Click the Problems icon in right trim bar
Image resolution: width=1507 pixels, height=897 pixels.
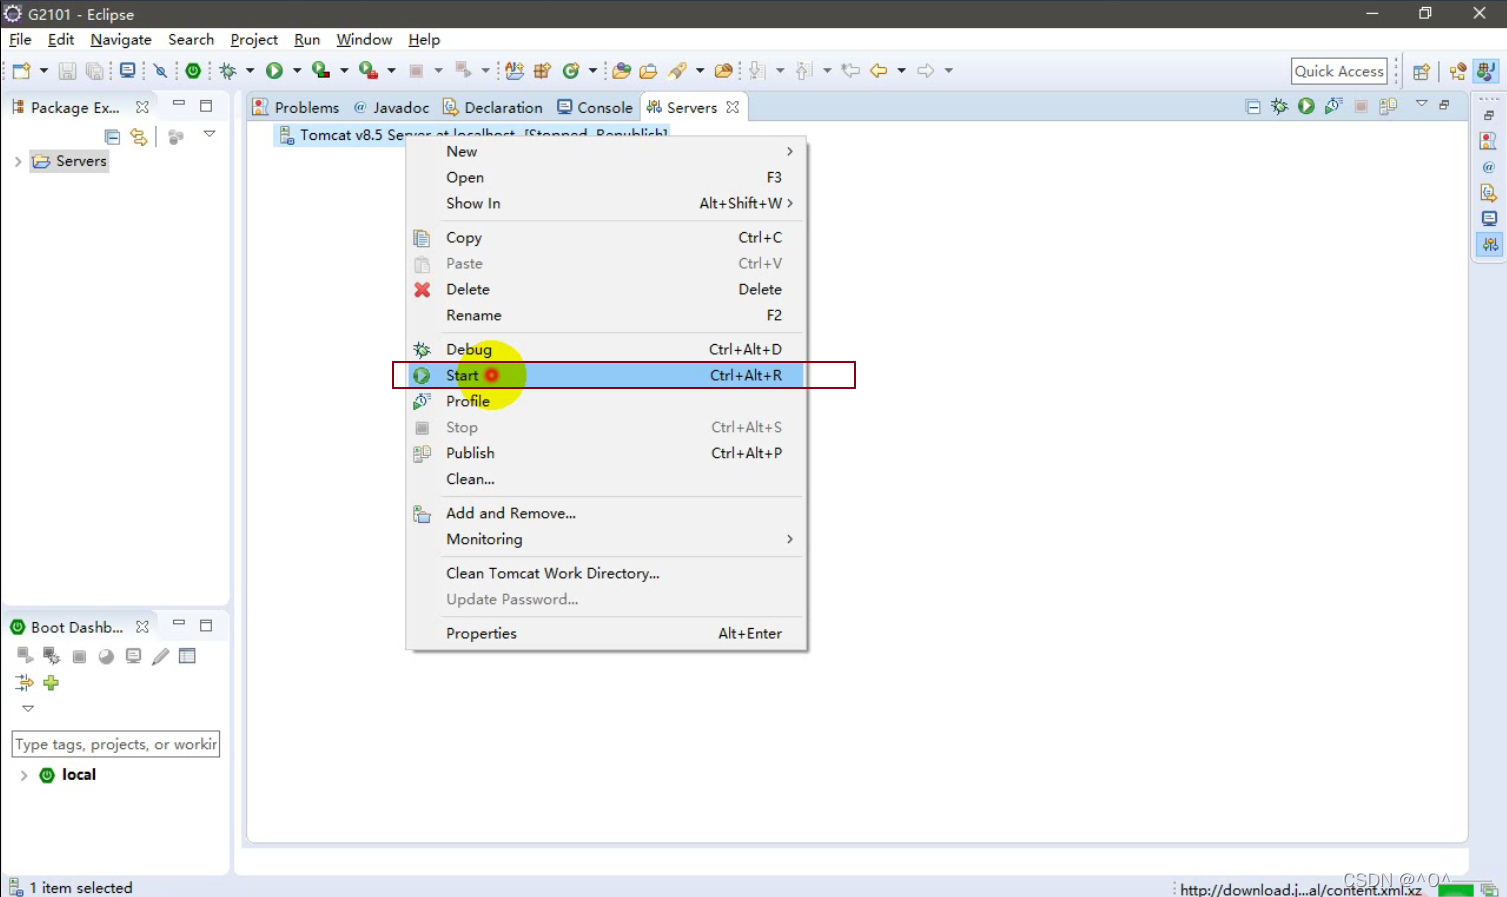(1488, 141)
